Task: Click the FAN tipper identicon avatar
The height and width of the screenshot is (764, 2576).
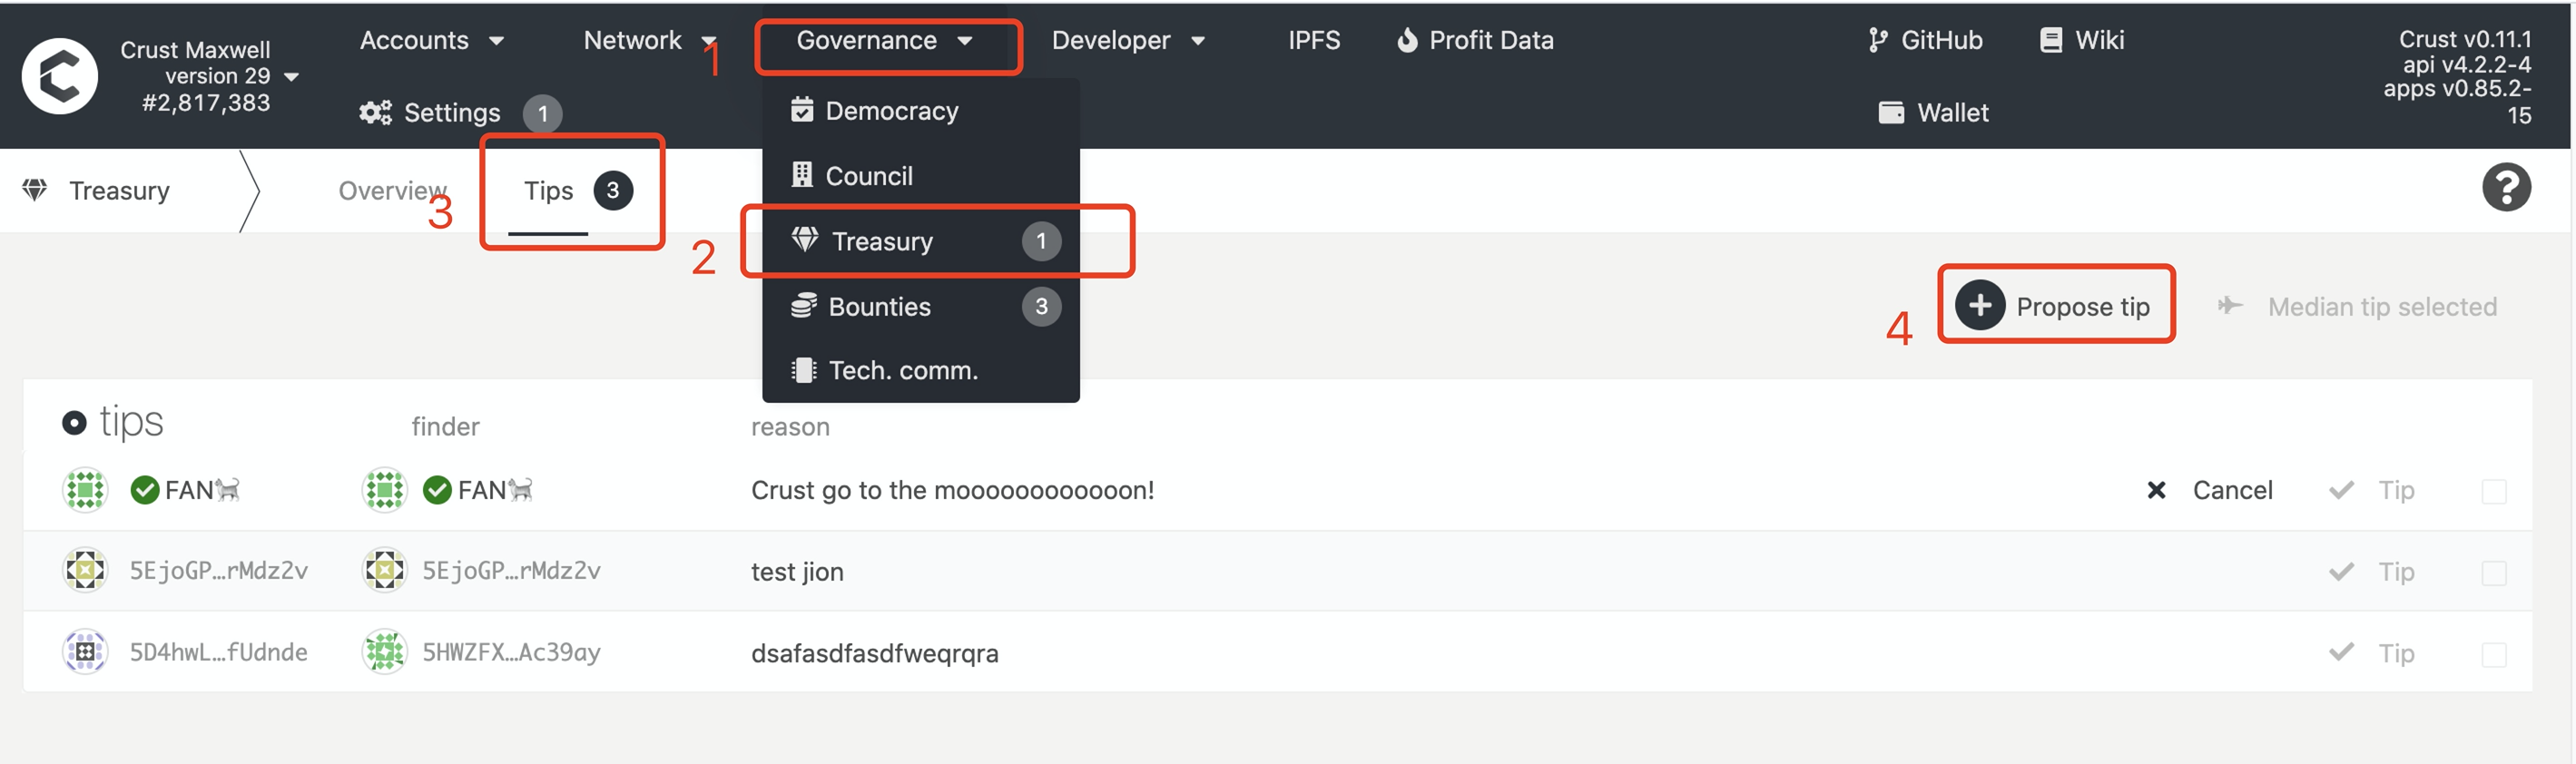Action: point(85,490)
